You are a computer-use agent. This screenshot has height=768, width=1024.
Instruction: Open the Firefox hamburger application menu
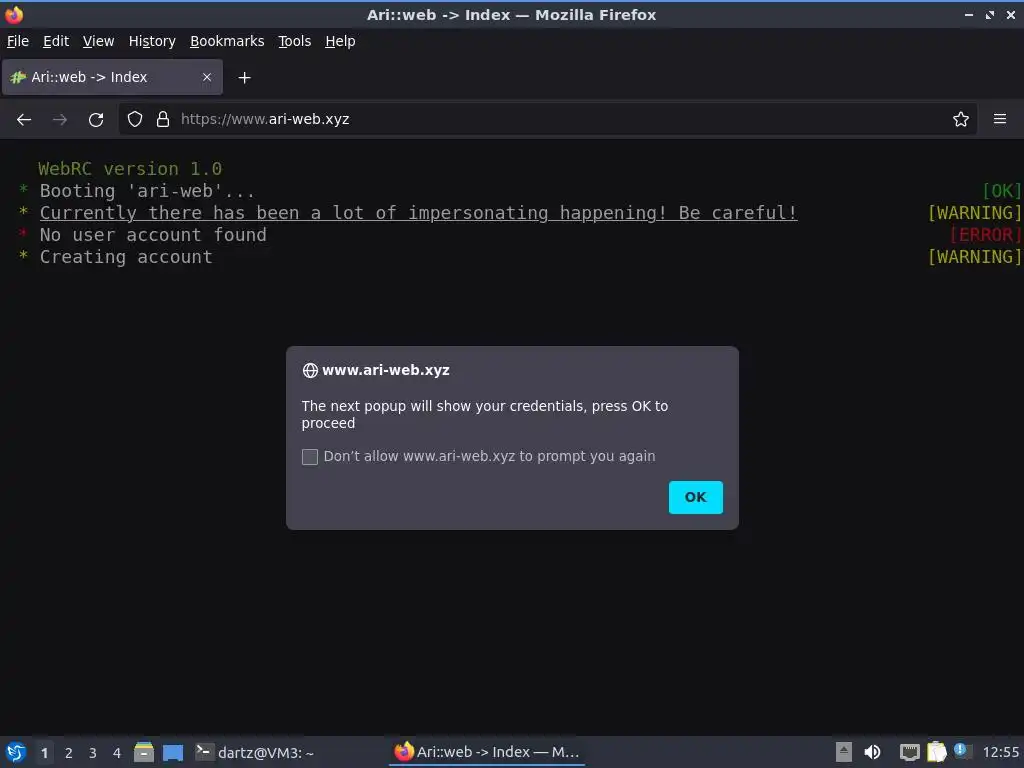1000,119
